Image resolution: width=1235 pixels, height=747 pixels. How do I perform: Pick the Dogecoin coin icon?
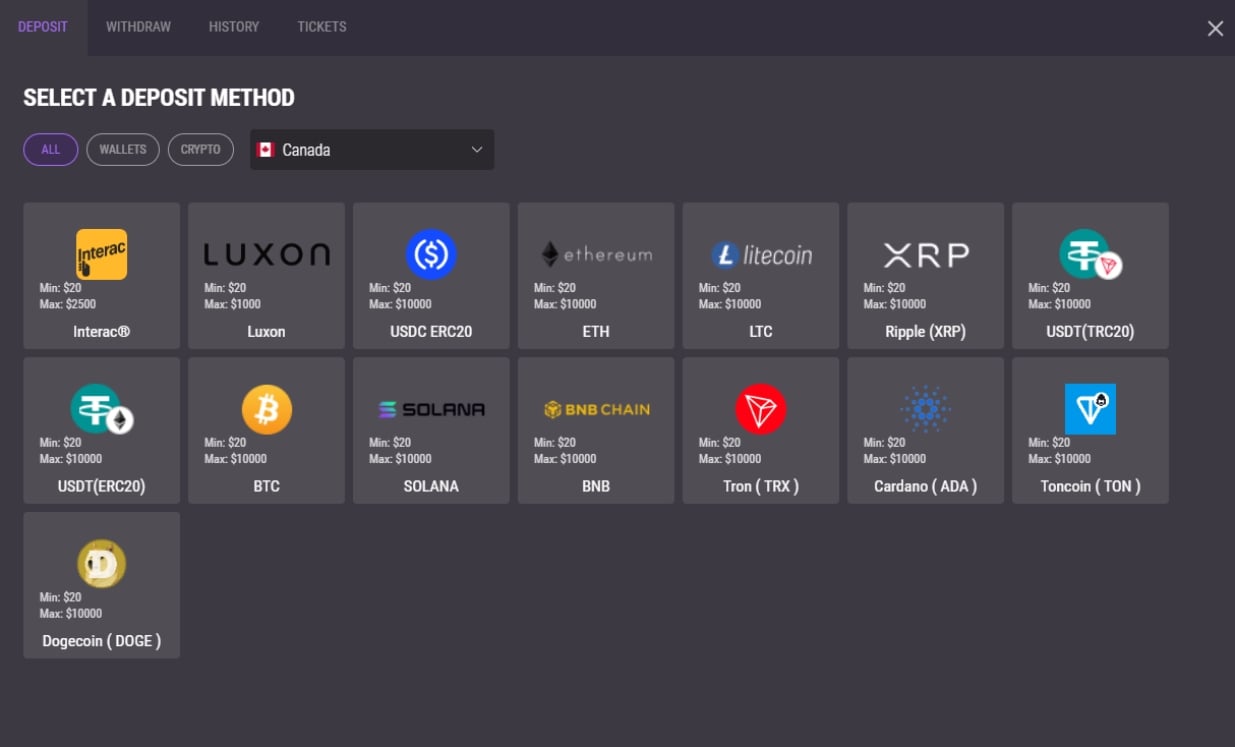click(102, 564)
